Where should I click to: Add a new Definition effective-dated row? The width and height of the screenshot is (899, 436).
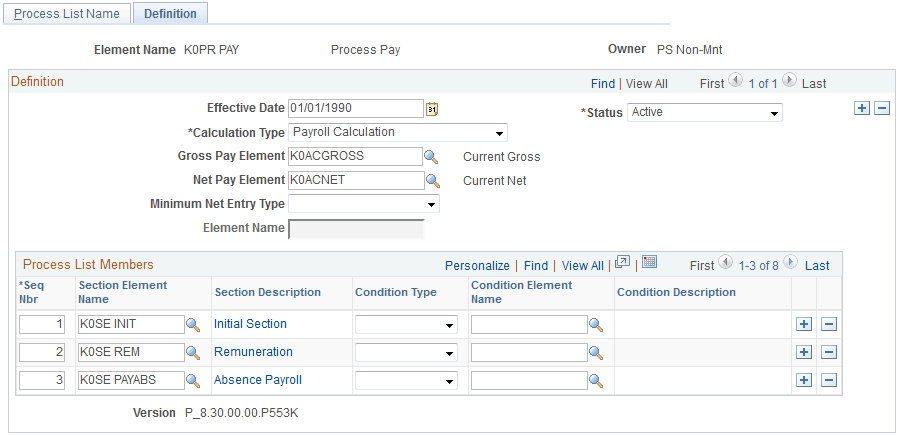862,108
